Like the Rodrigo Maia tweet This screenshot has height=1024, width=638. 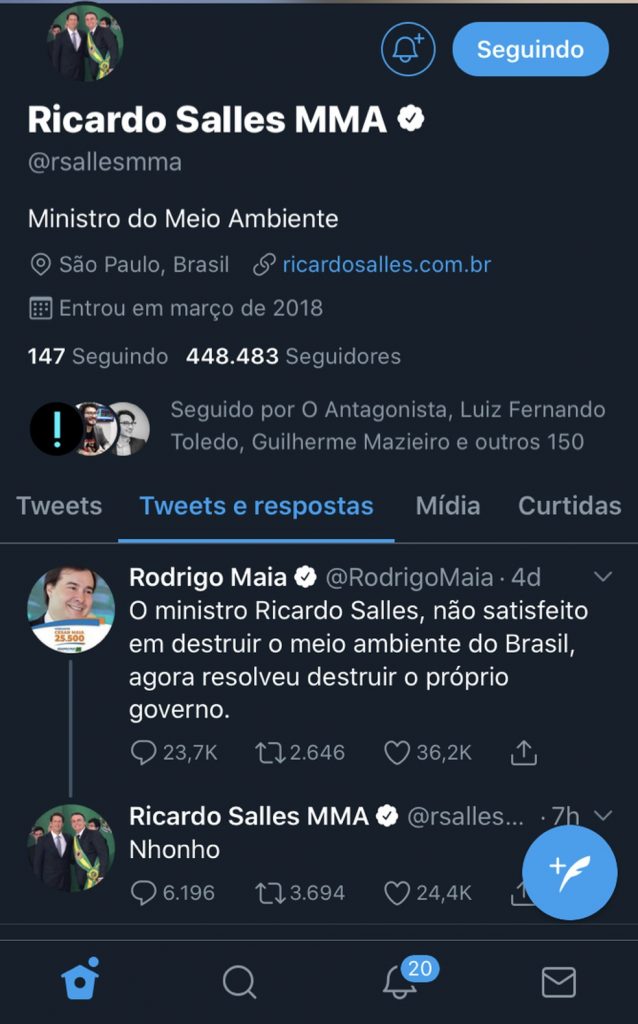[398, 753]
